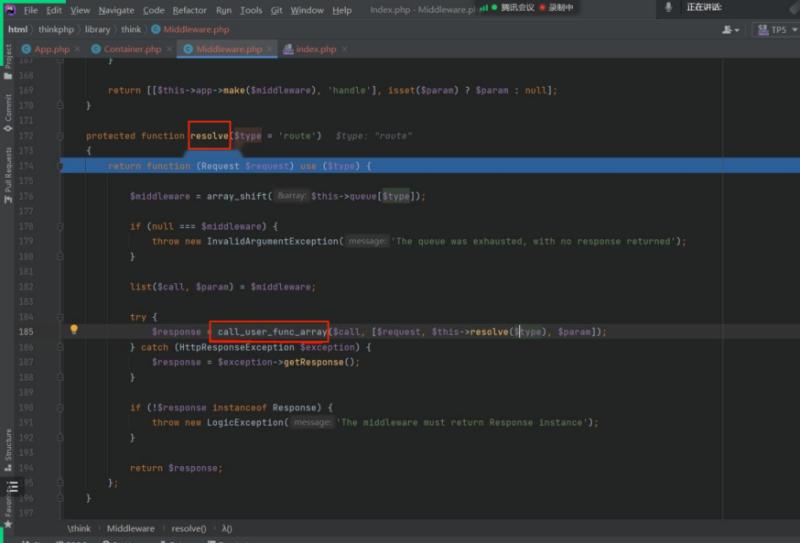
Task: Click the PhpStorm logo icon
Action: point(11,10)
